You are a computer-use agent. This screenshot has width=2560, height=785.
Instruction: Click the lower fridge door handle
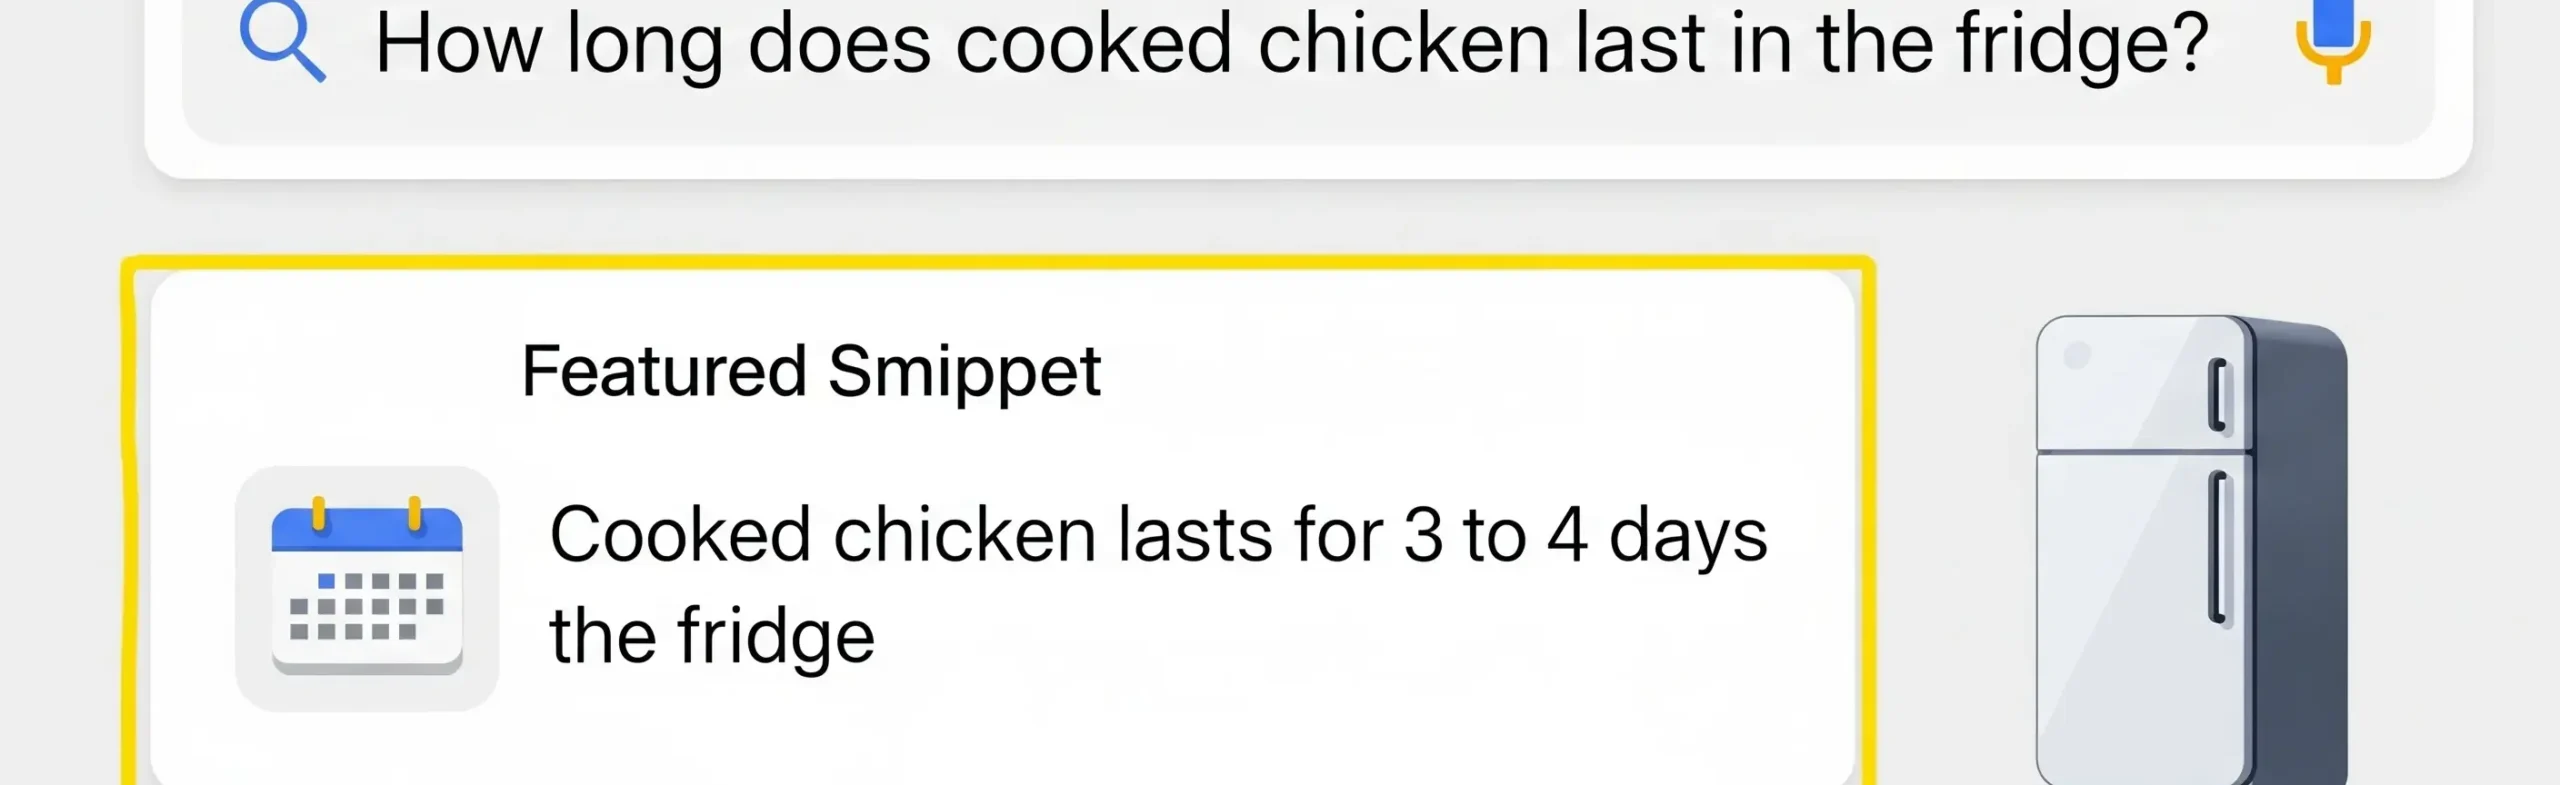tap(2217, 548)
